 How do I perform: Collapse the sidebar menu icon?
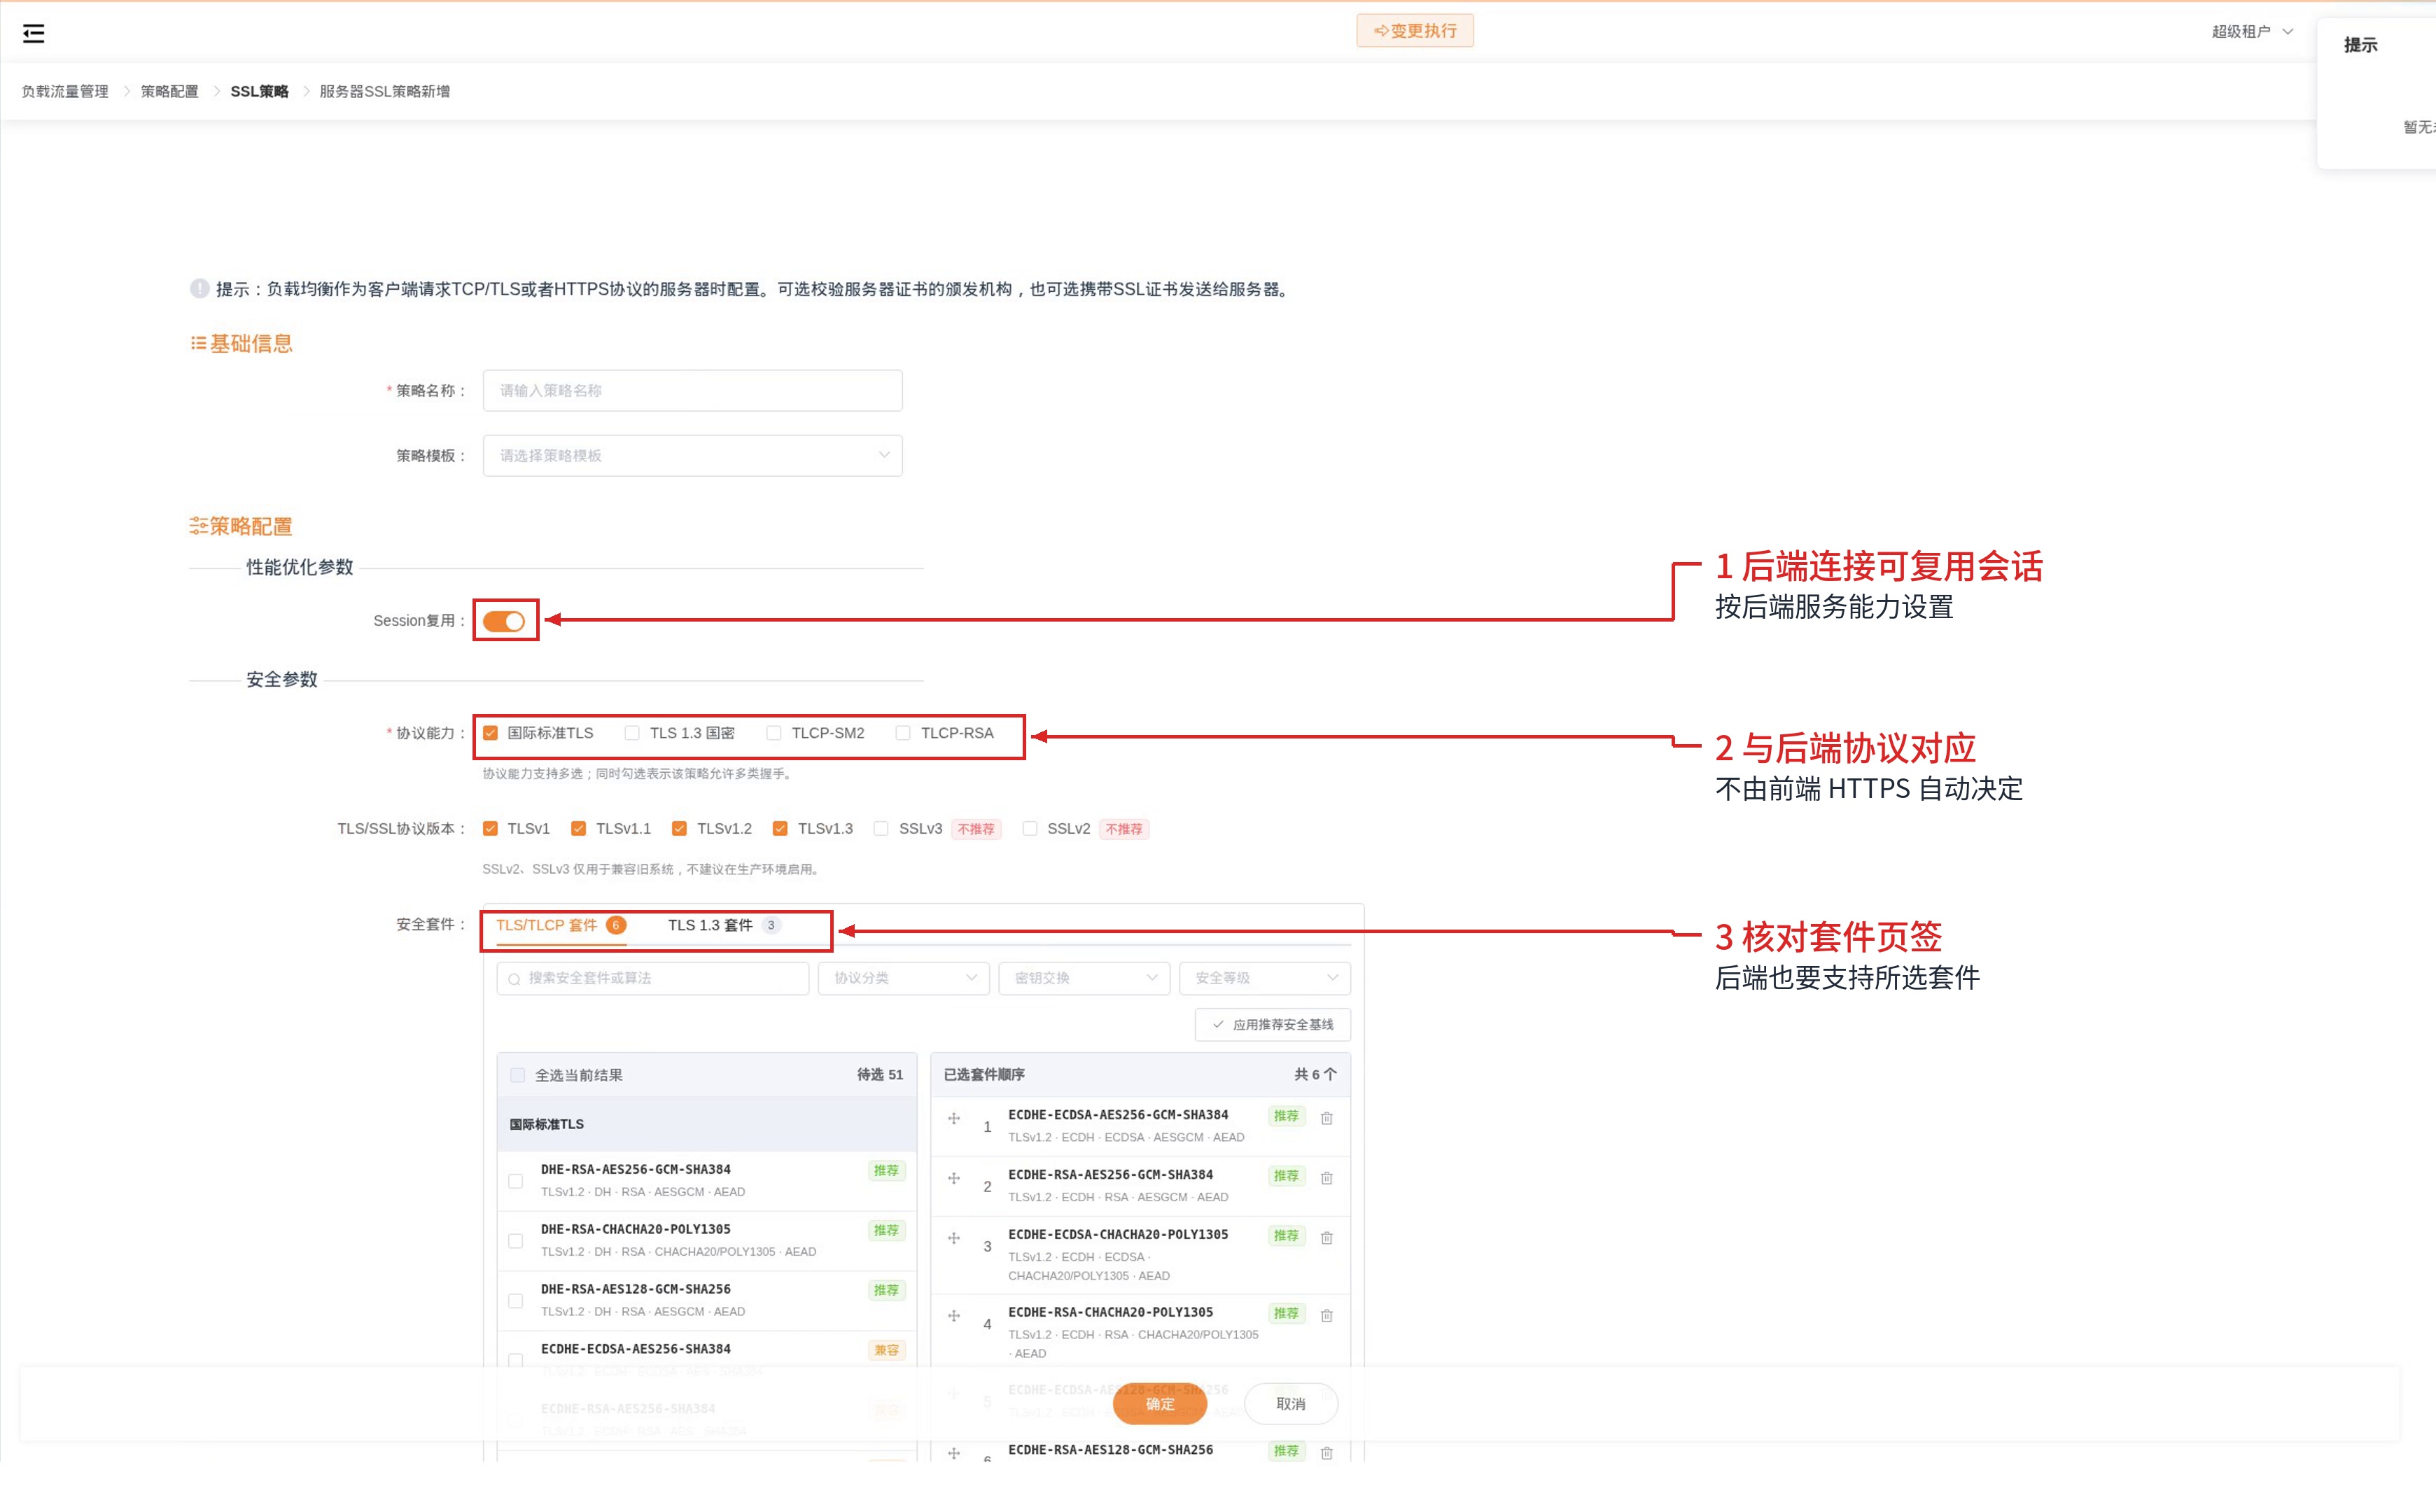[x=33, y=33]
